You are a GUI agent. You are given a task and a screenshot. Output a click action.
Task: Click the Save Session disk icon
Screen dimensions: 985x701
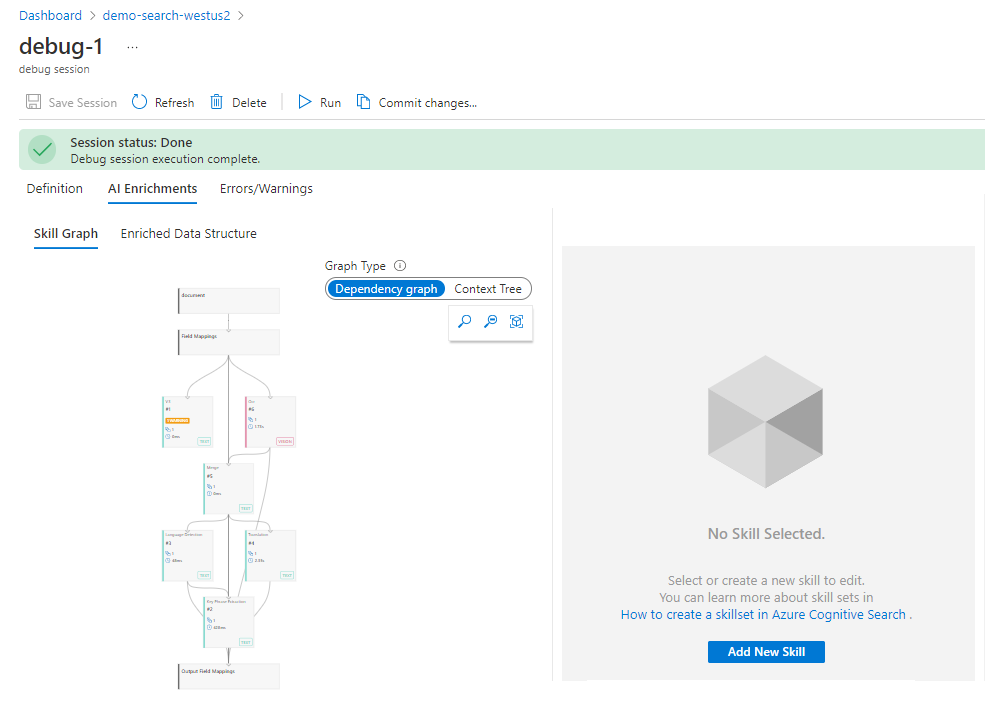click(33, 102)
